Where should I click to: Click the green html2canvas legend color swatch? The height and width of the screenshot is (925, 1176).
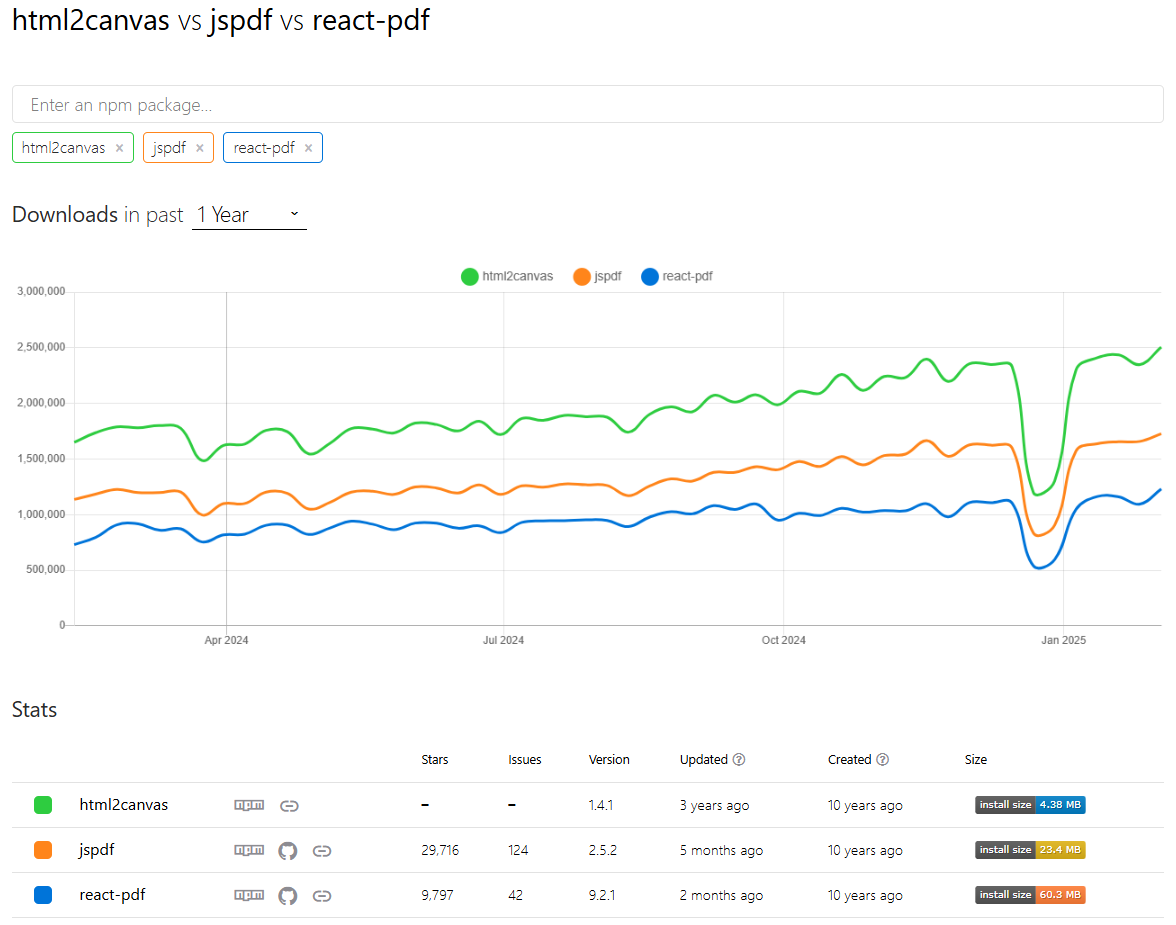coord(469,276)
